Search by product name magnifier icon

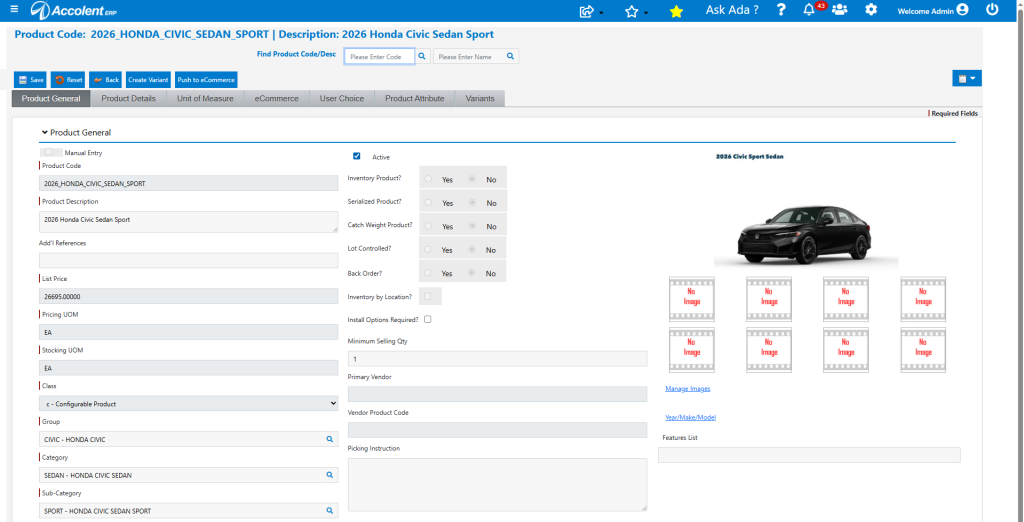tap(511, 56)
